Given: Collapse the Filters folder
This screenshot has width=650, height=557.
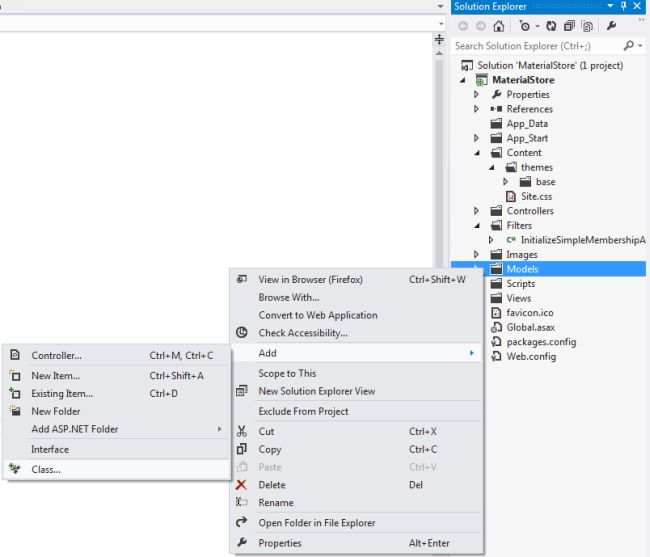Looking at the screenshot, I should 477,225.
